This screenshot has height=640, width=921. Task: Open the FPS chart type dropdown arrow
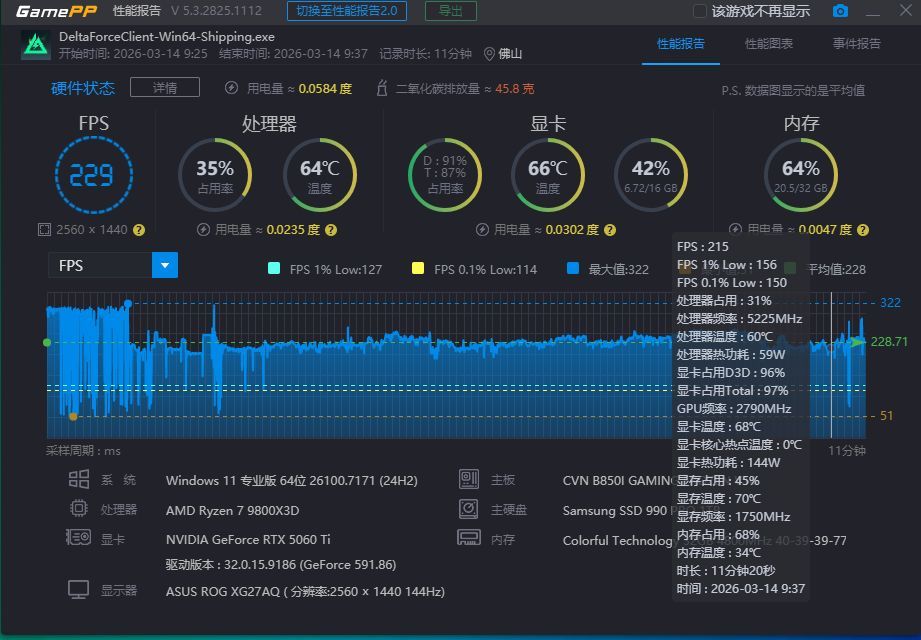pos(165,265)
